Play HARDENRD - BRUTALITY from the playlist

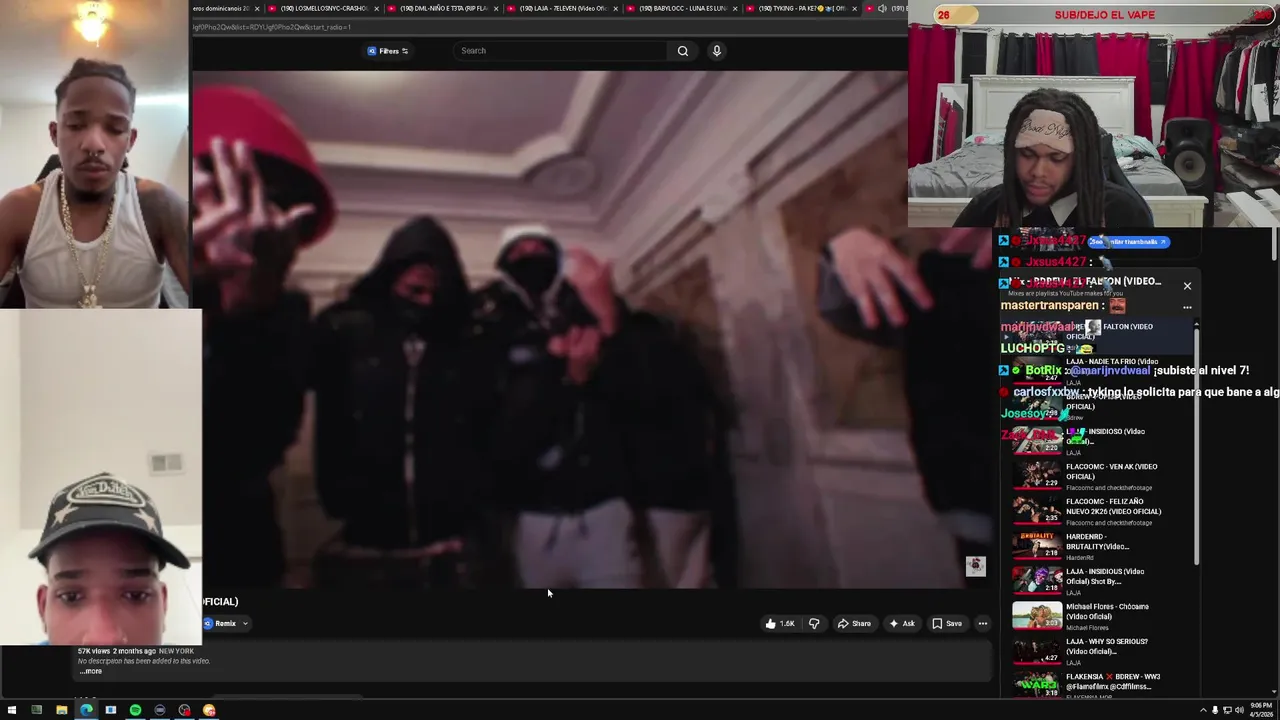pyautogui.click(x=1100, y=546)
